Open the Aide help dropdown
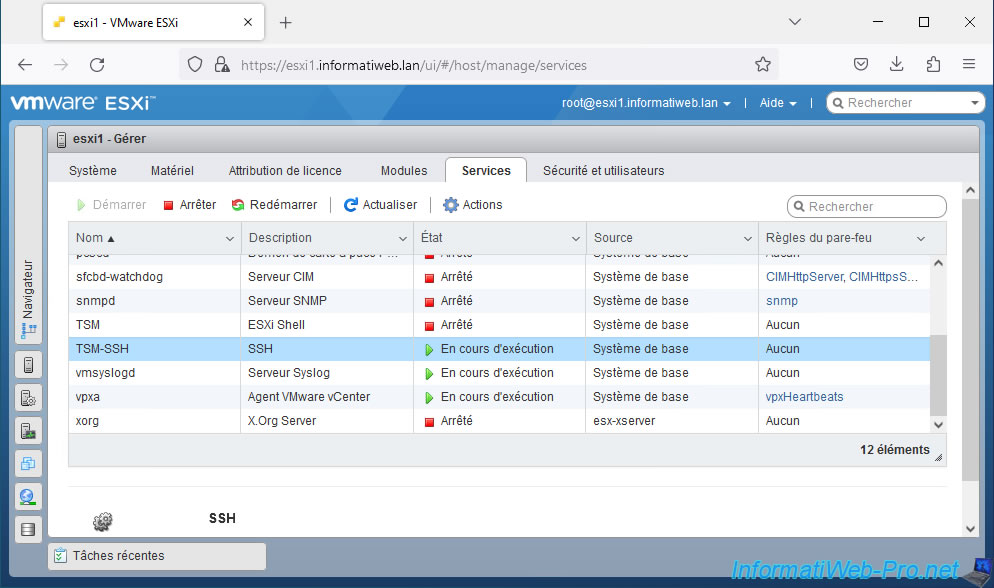This screenshot has width=994, height=588. (778, 103)
